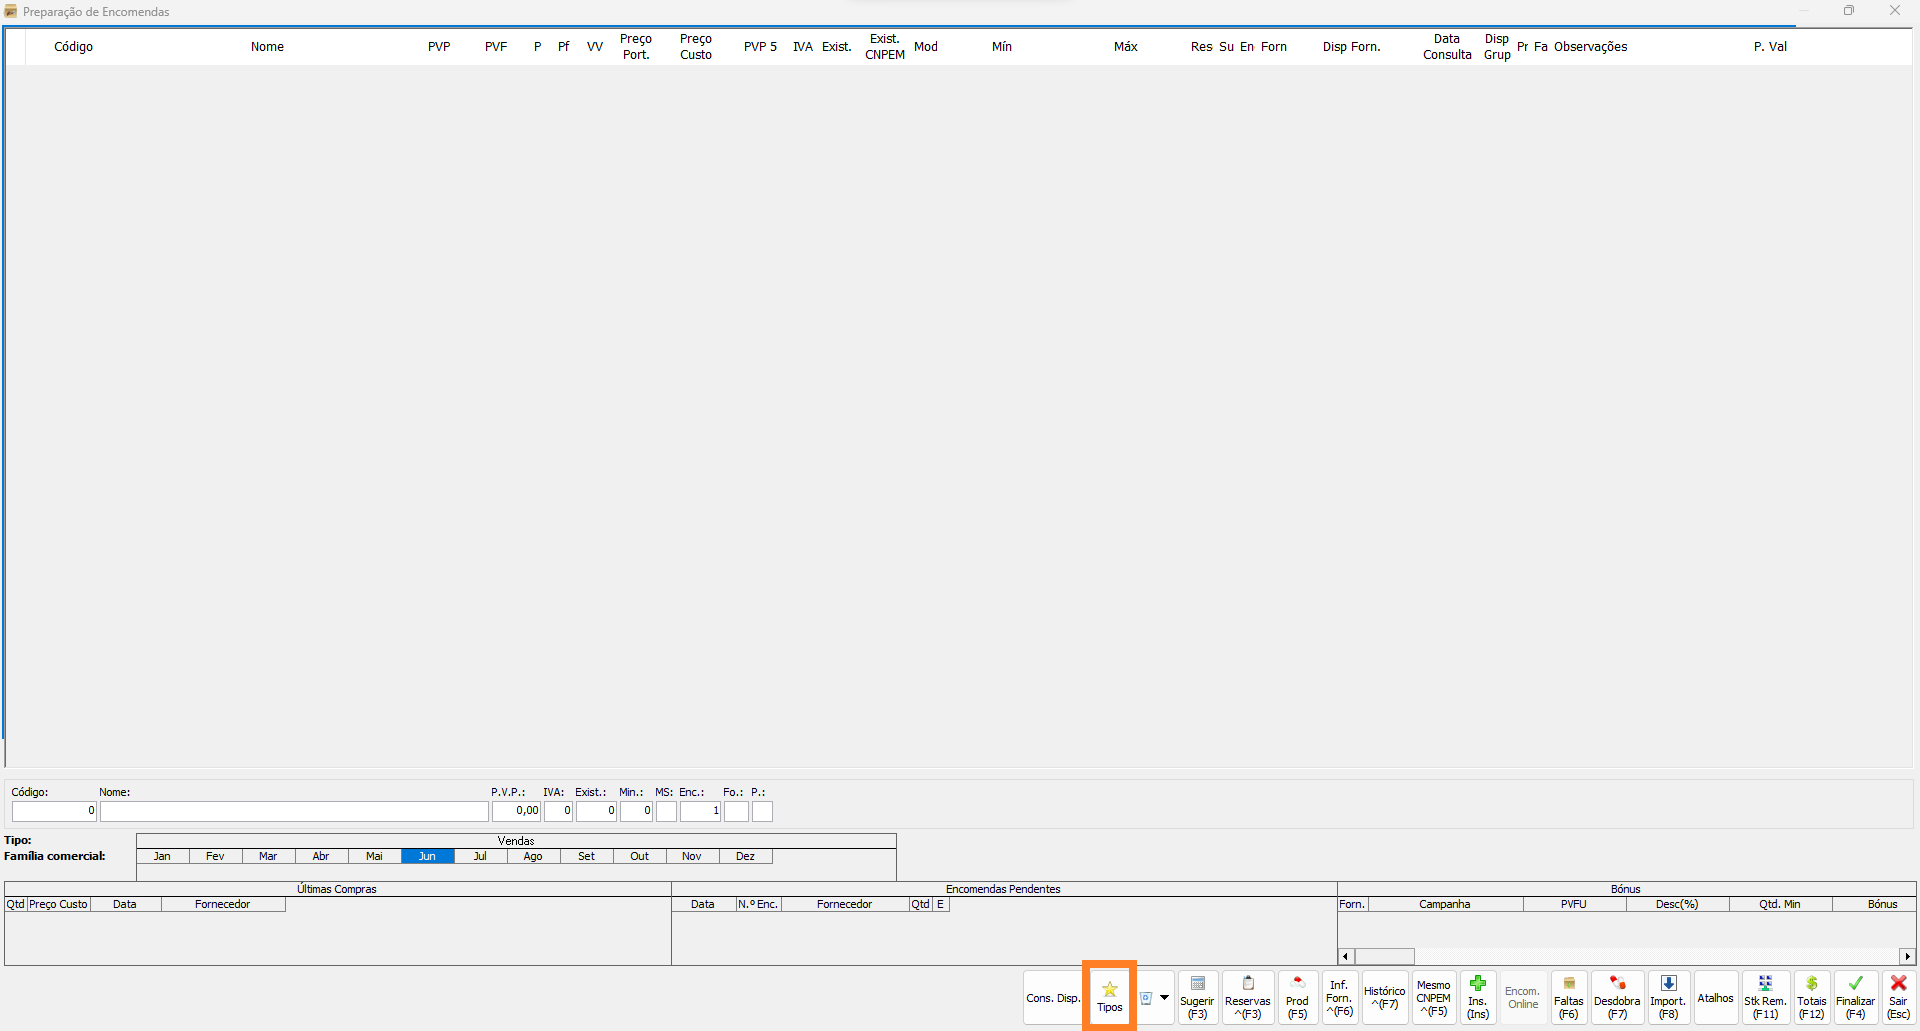This screenshot has width=1920, height=1031.
Task: Click Import. (F8) download arrow
Action: point(1668,997)
